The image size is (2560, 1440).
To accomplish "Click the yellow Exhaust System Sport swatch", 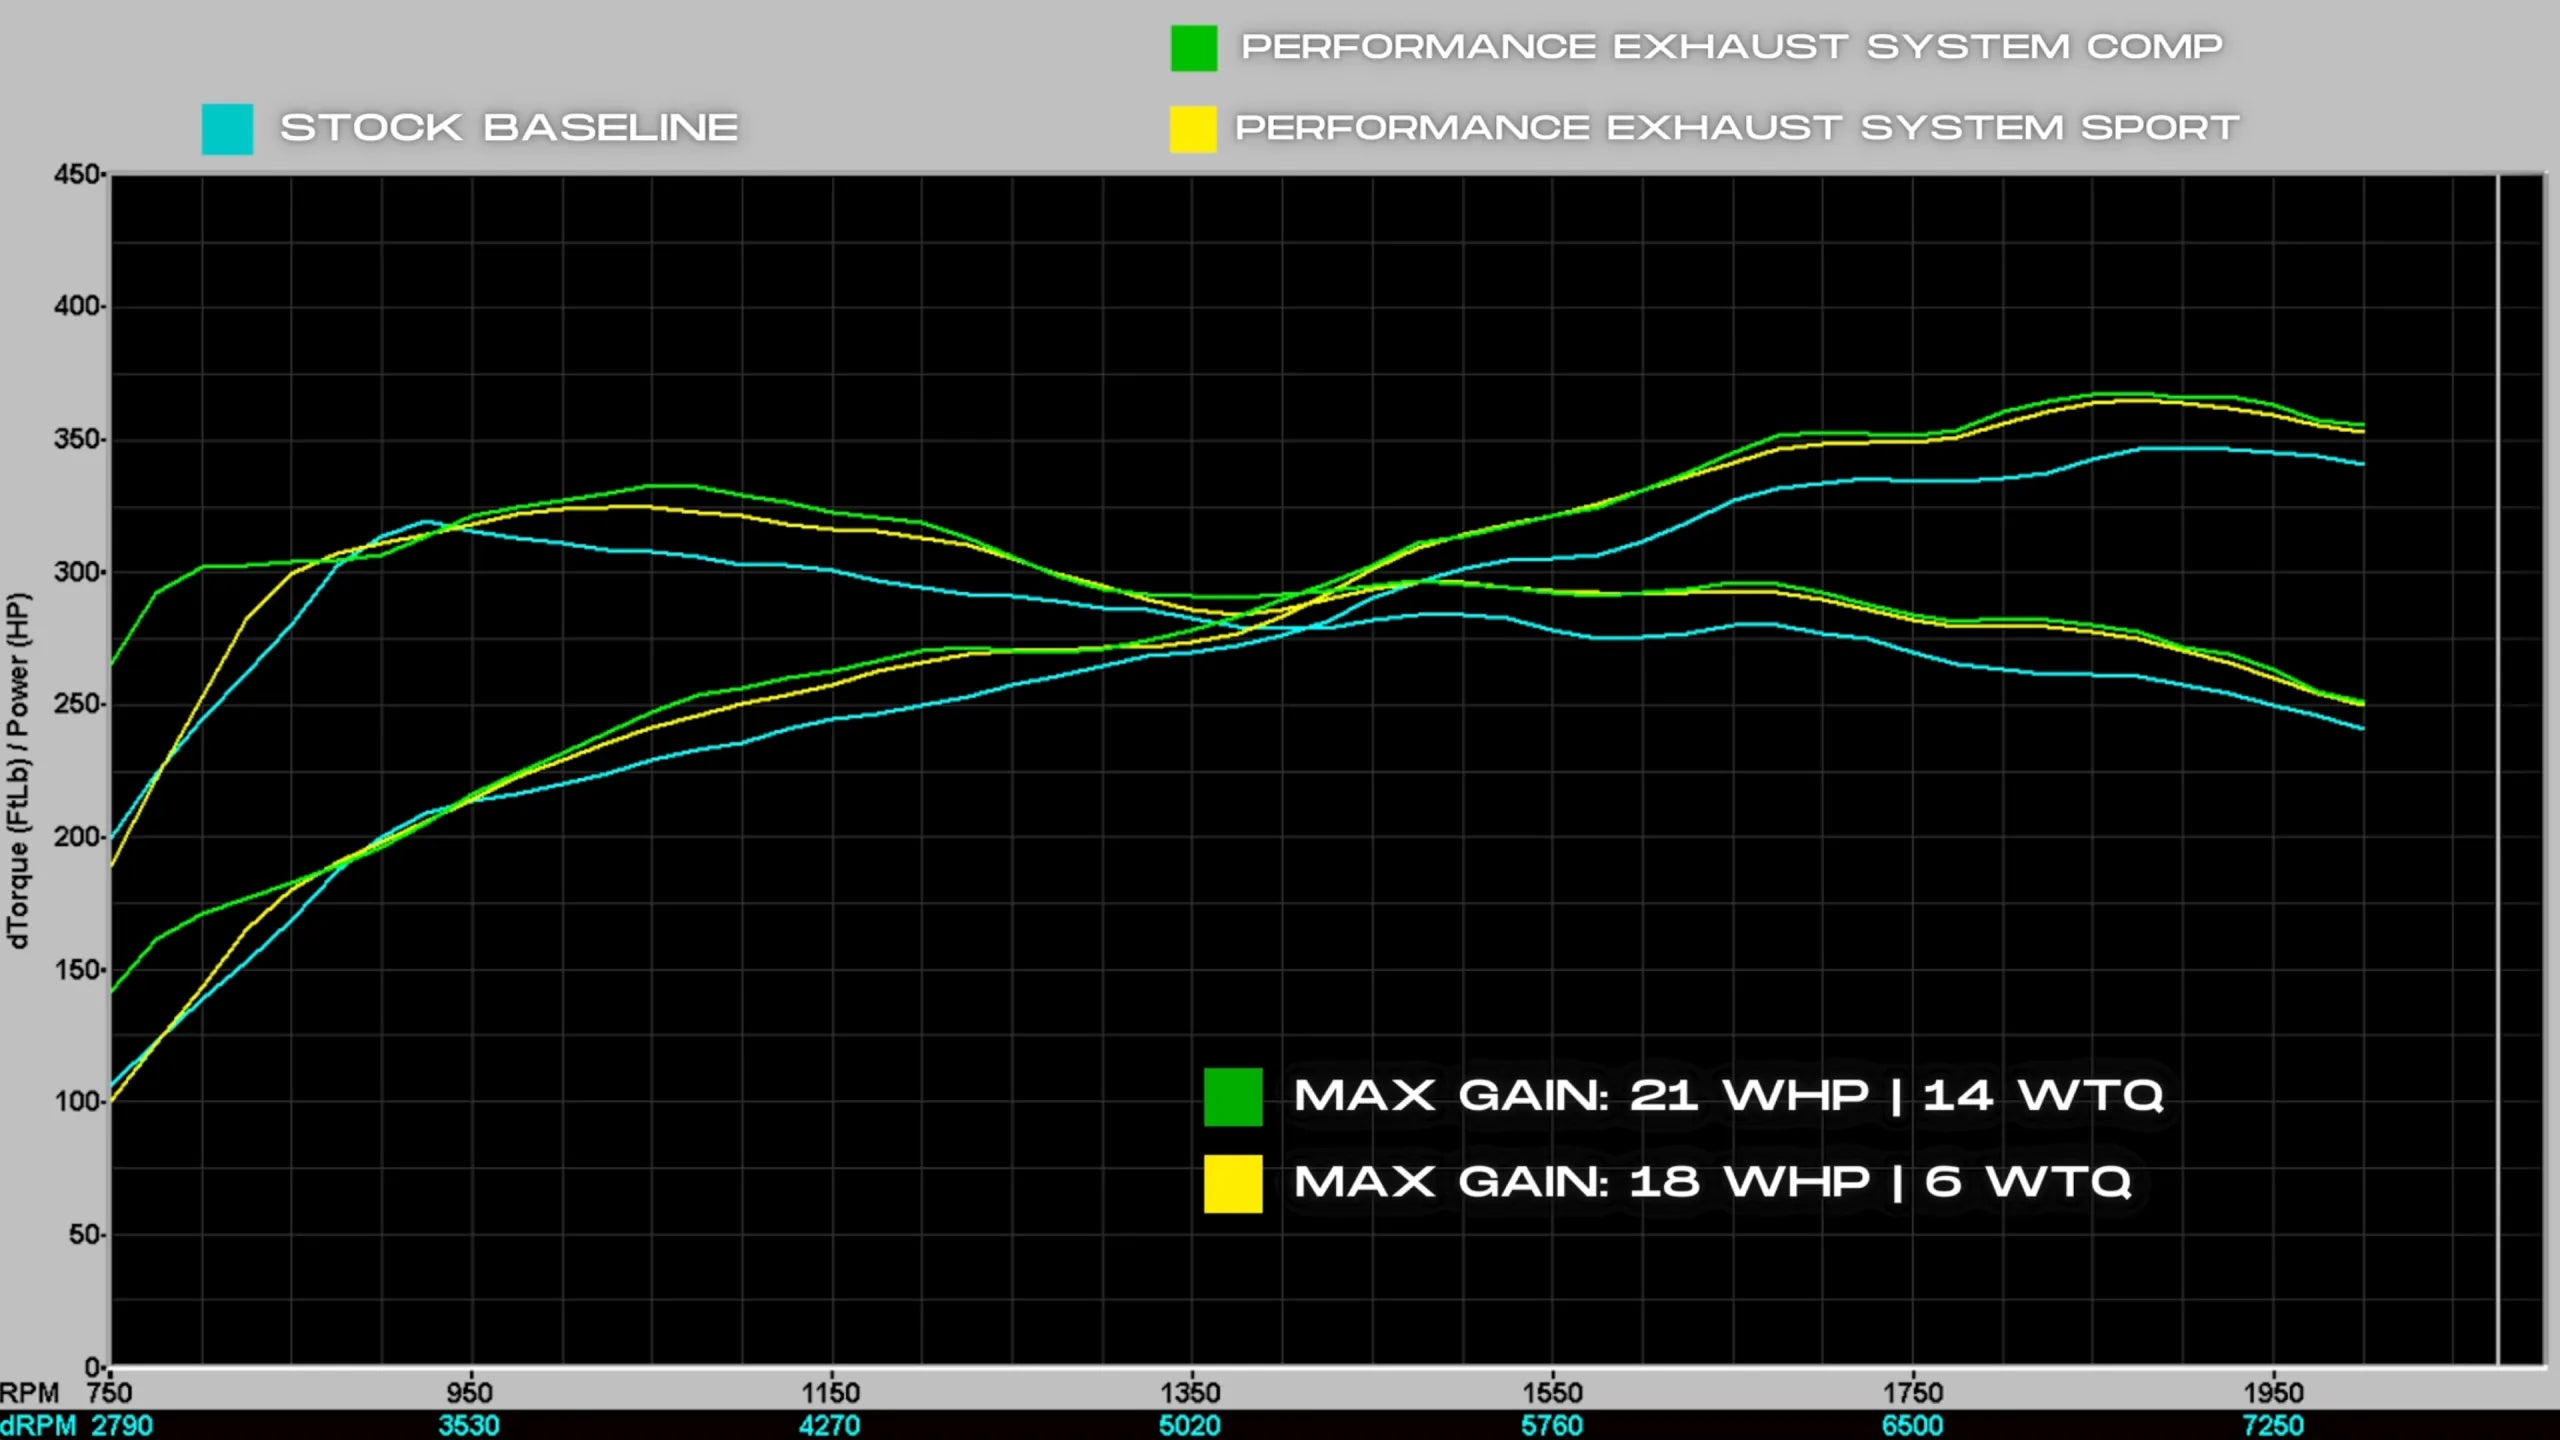I will click(x=1193, y=129).
